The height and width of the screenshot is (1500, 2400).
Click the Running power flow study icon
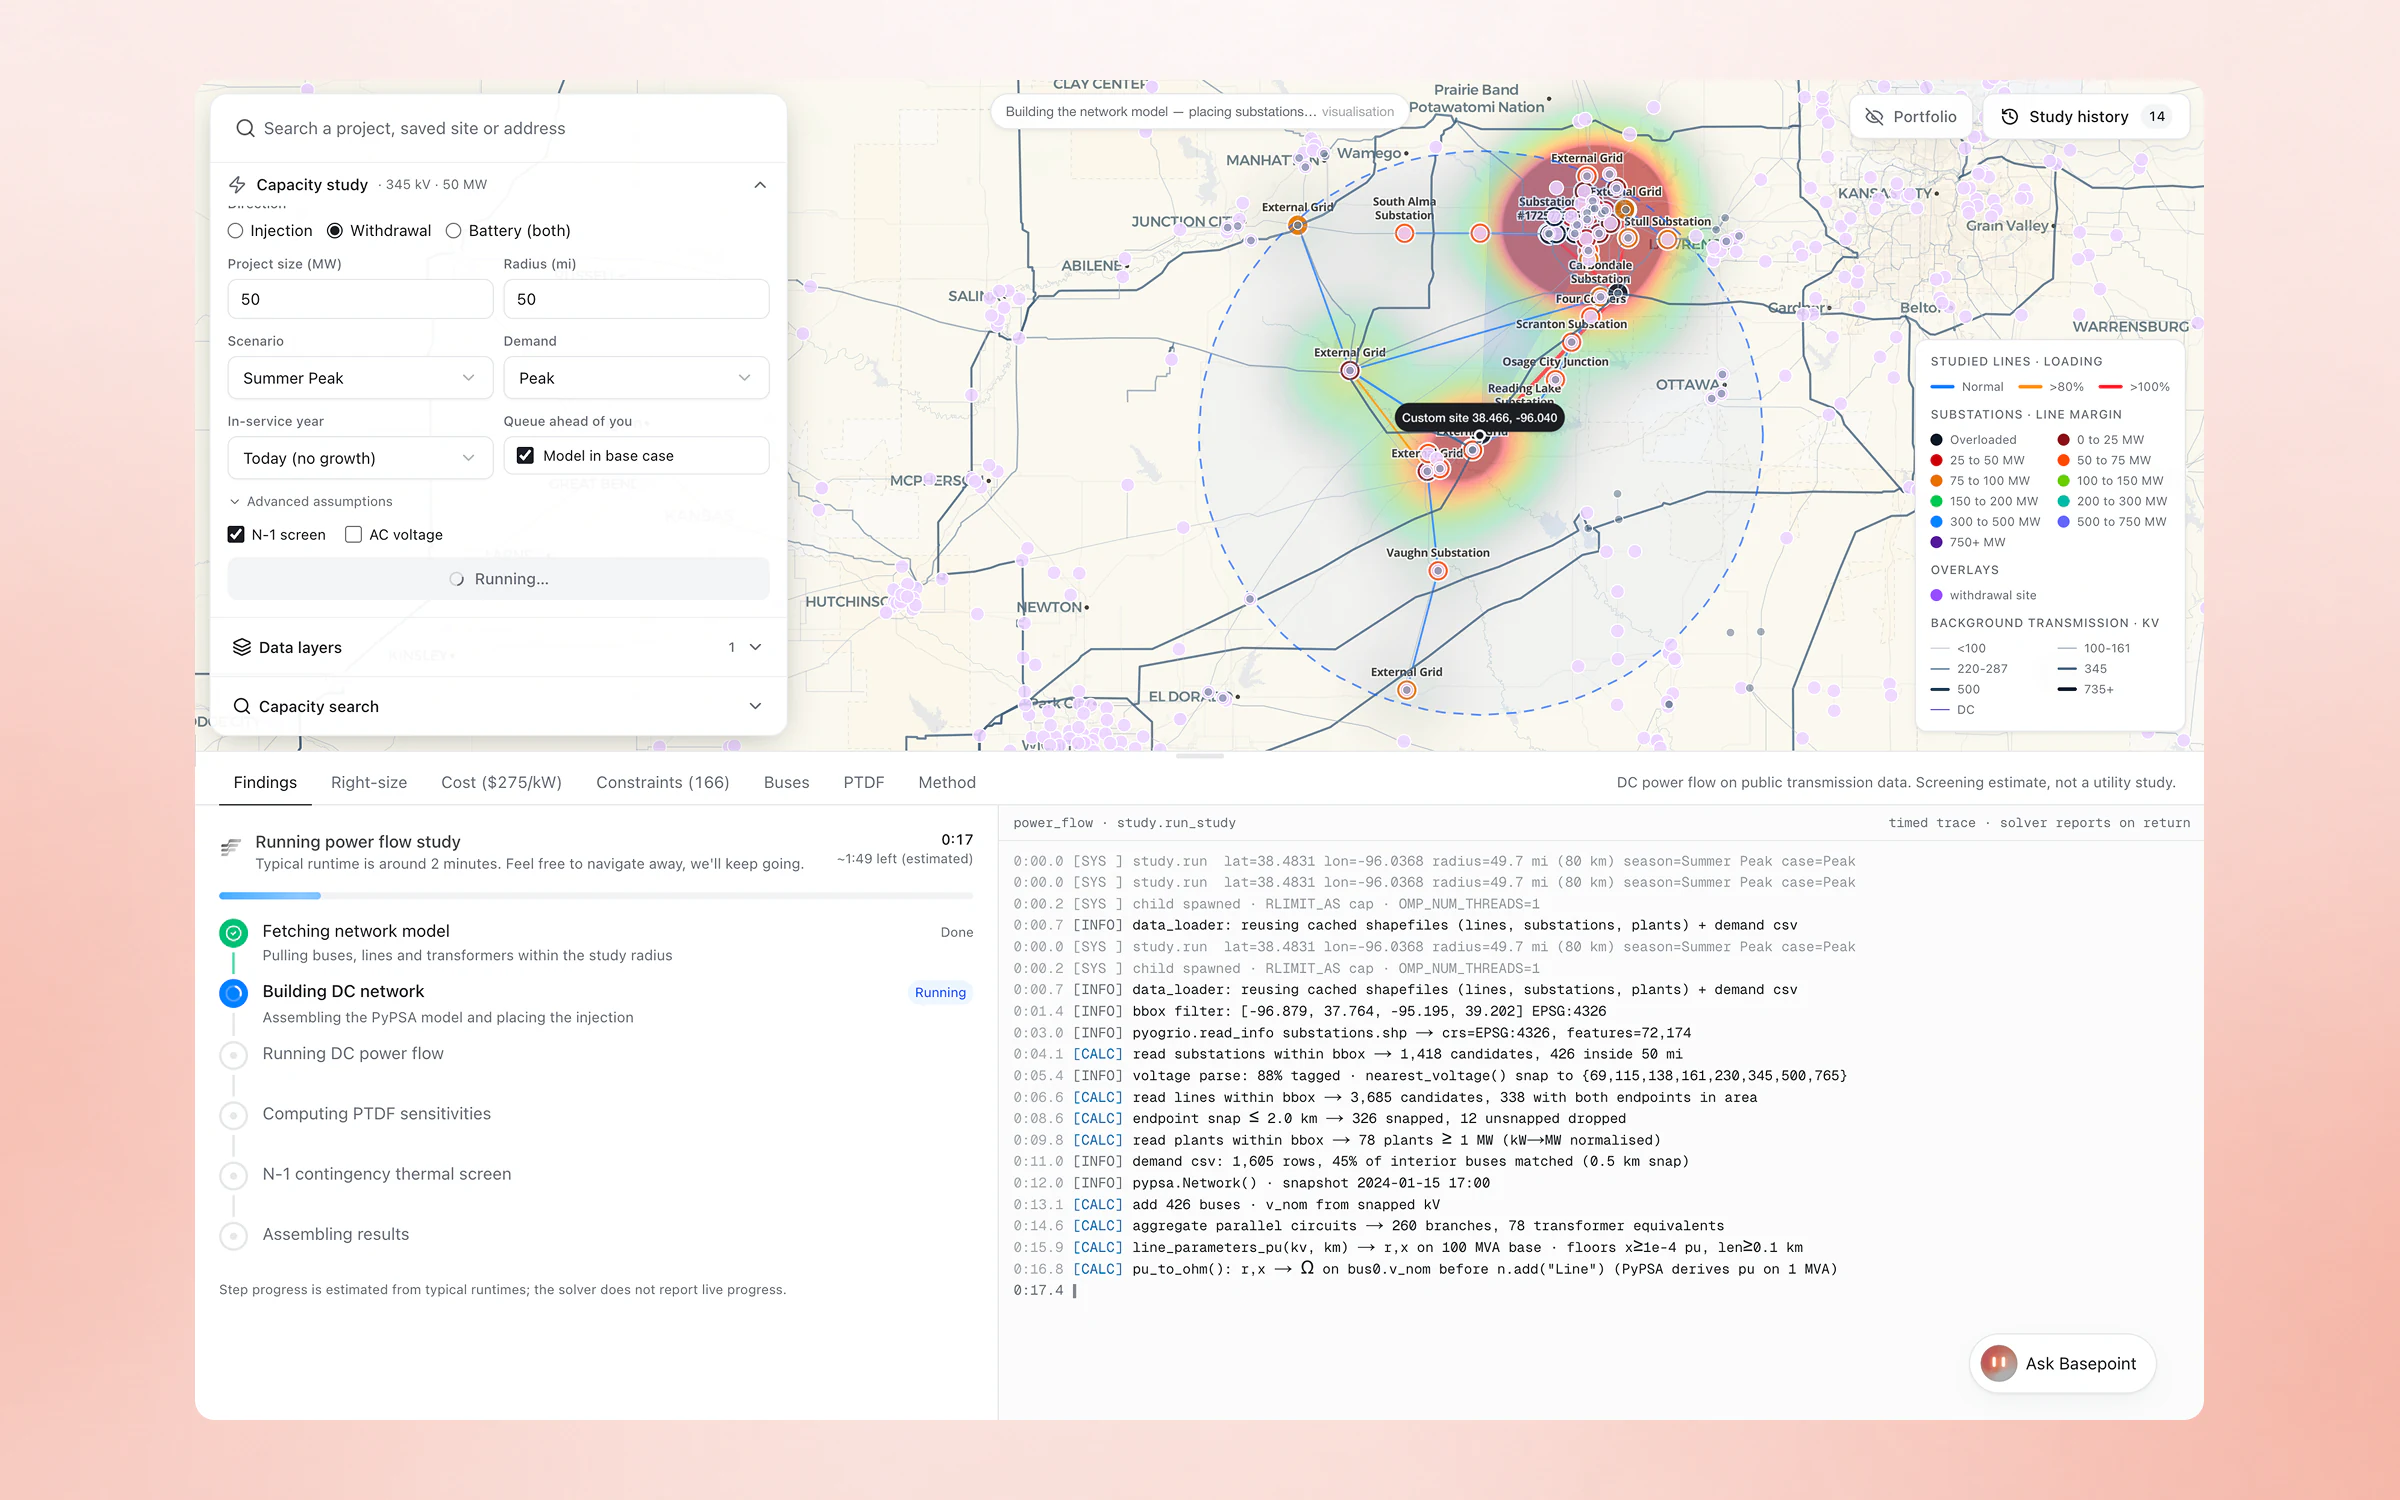click(x=231, y=848)
